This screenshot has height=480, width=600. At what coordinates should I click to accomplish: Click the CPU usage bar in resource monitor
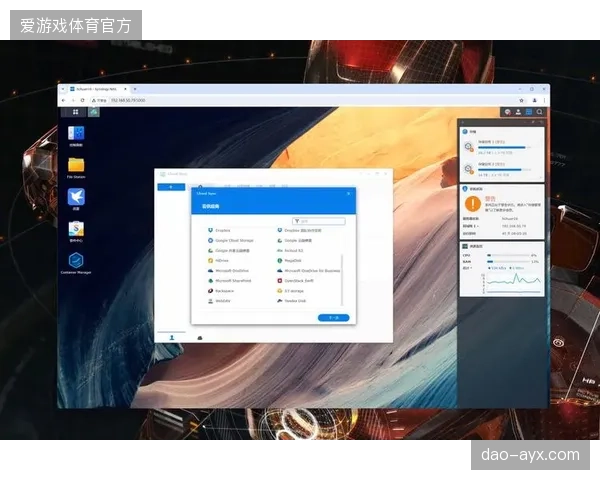pyautogui.click(x=508, y=255)
